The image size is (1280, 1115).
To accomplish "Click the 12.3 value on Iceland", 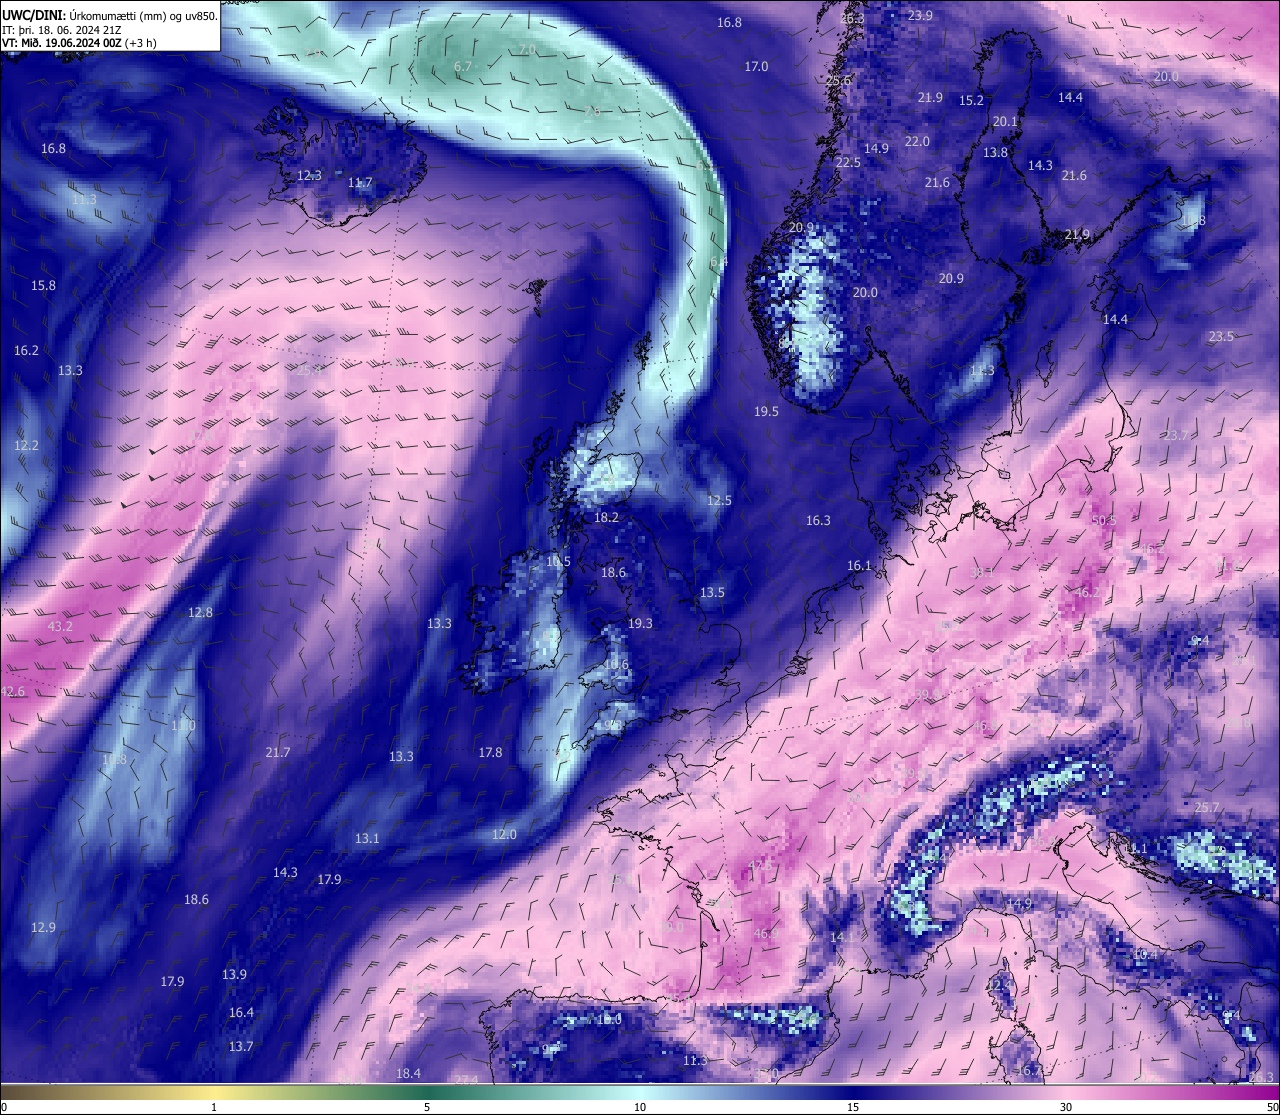I will (x=309, y=175).
